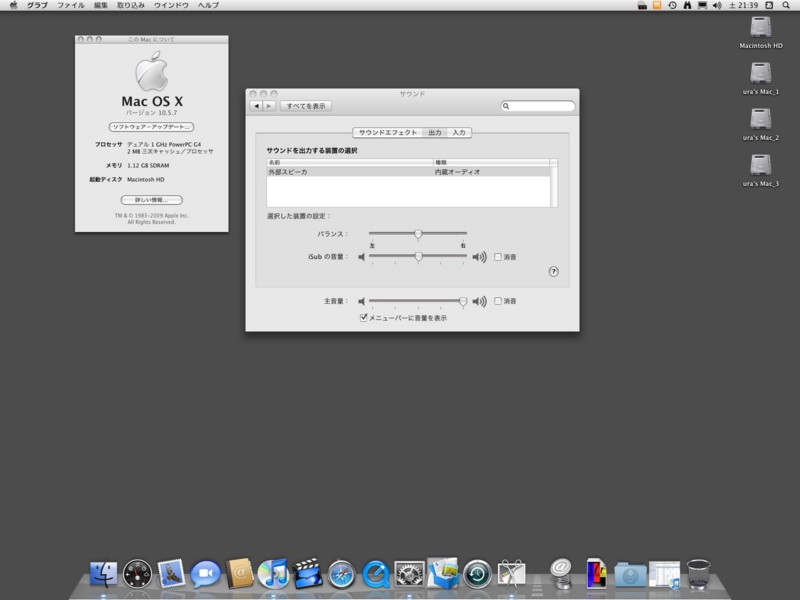Open Time Machine from the Dock

[477, 574]
